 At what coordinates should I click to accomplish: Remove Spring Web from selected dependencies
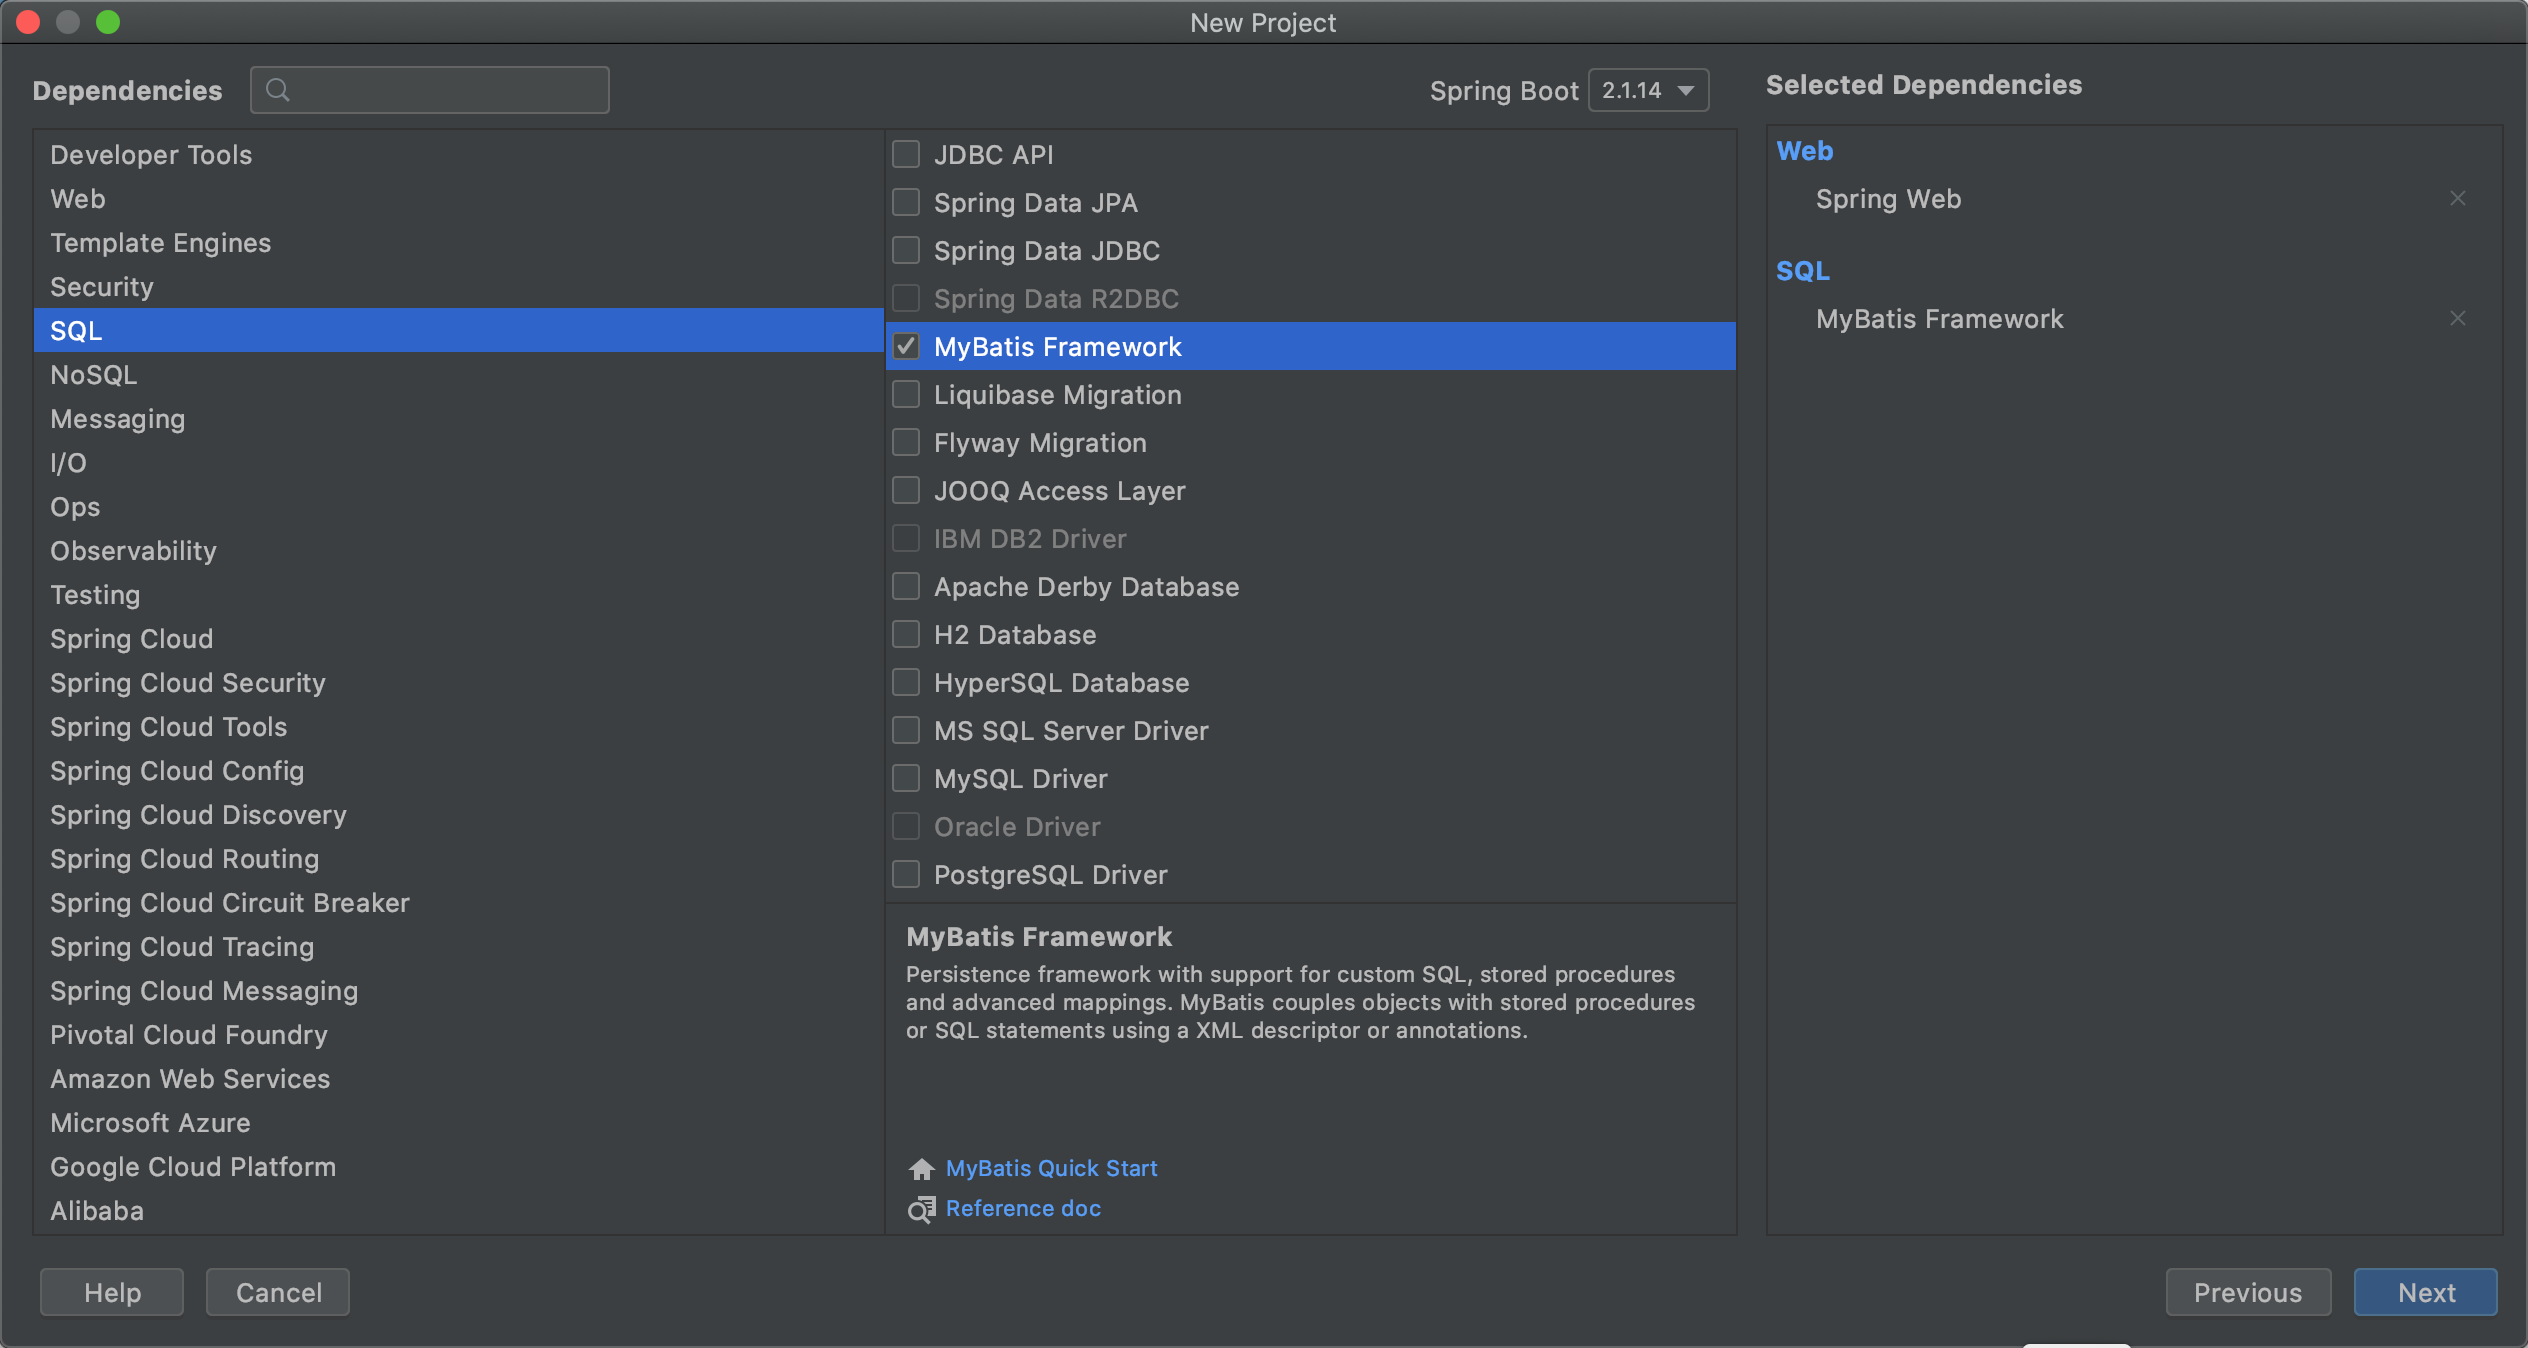pyautogui.click(x=2458, y=199)
